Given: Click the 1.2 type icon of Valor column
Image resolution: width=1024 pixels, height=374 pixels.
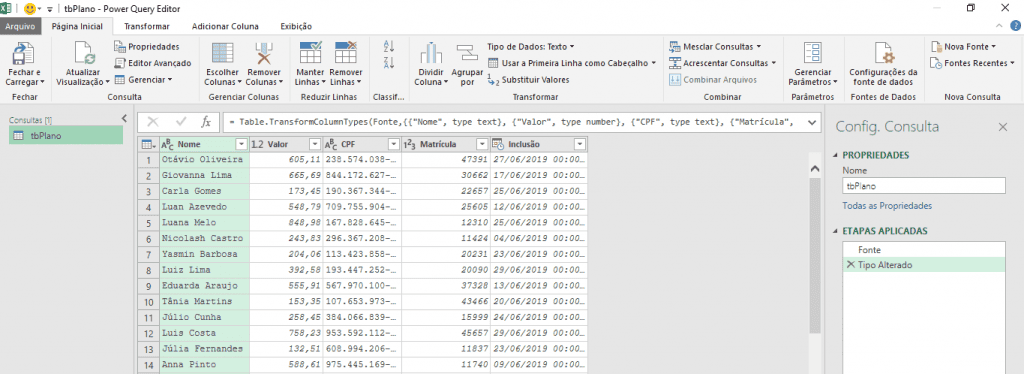Looking at the screenshot, I should pyautogui.click(x=257, y=144).
